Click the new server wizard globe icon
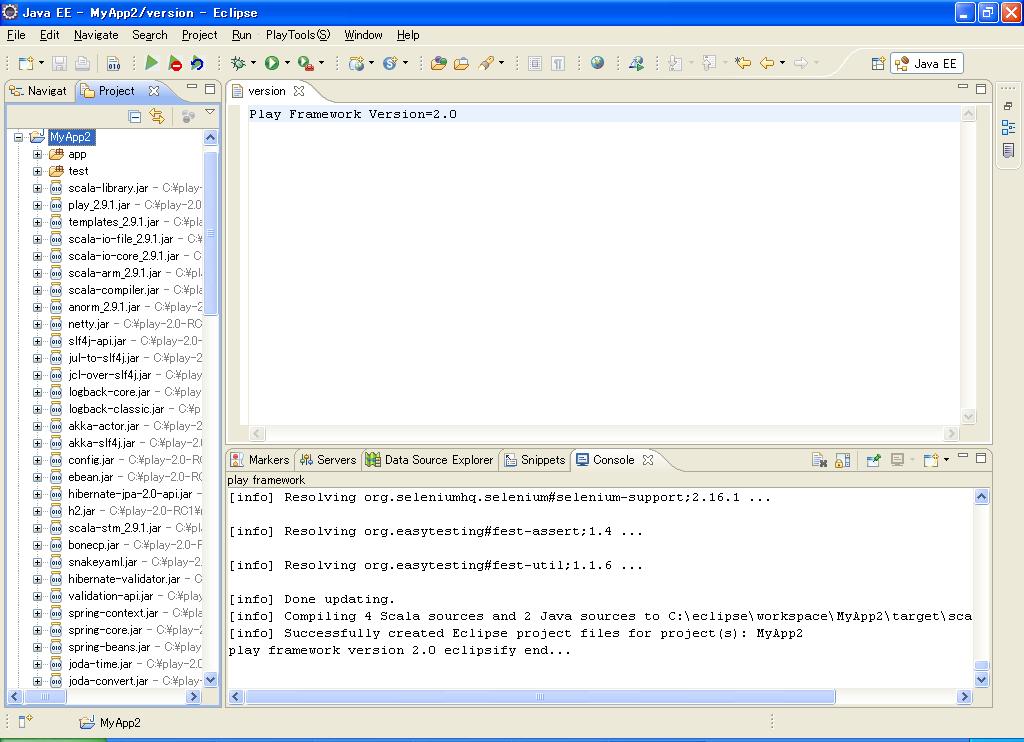 (357, 63)
